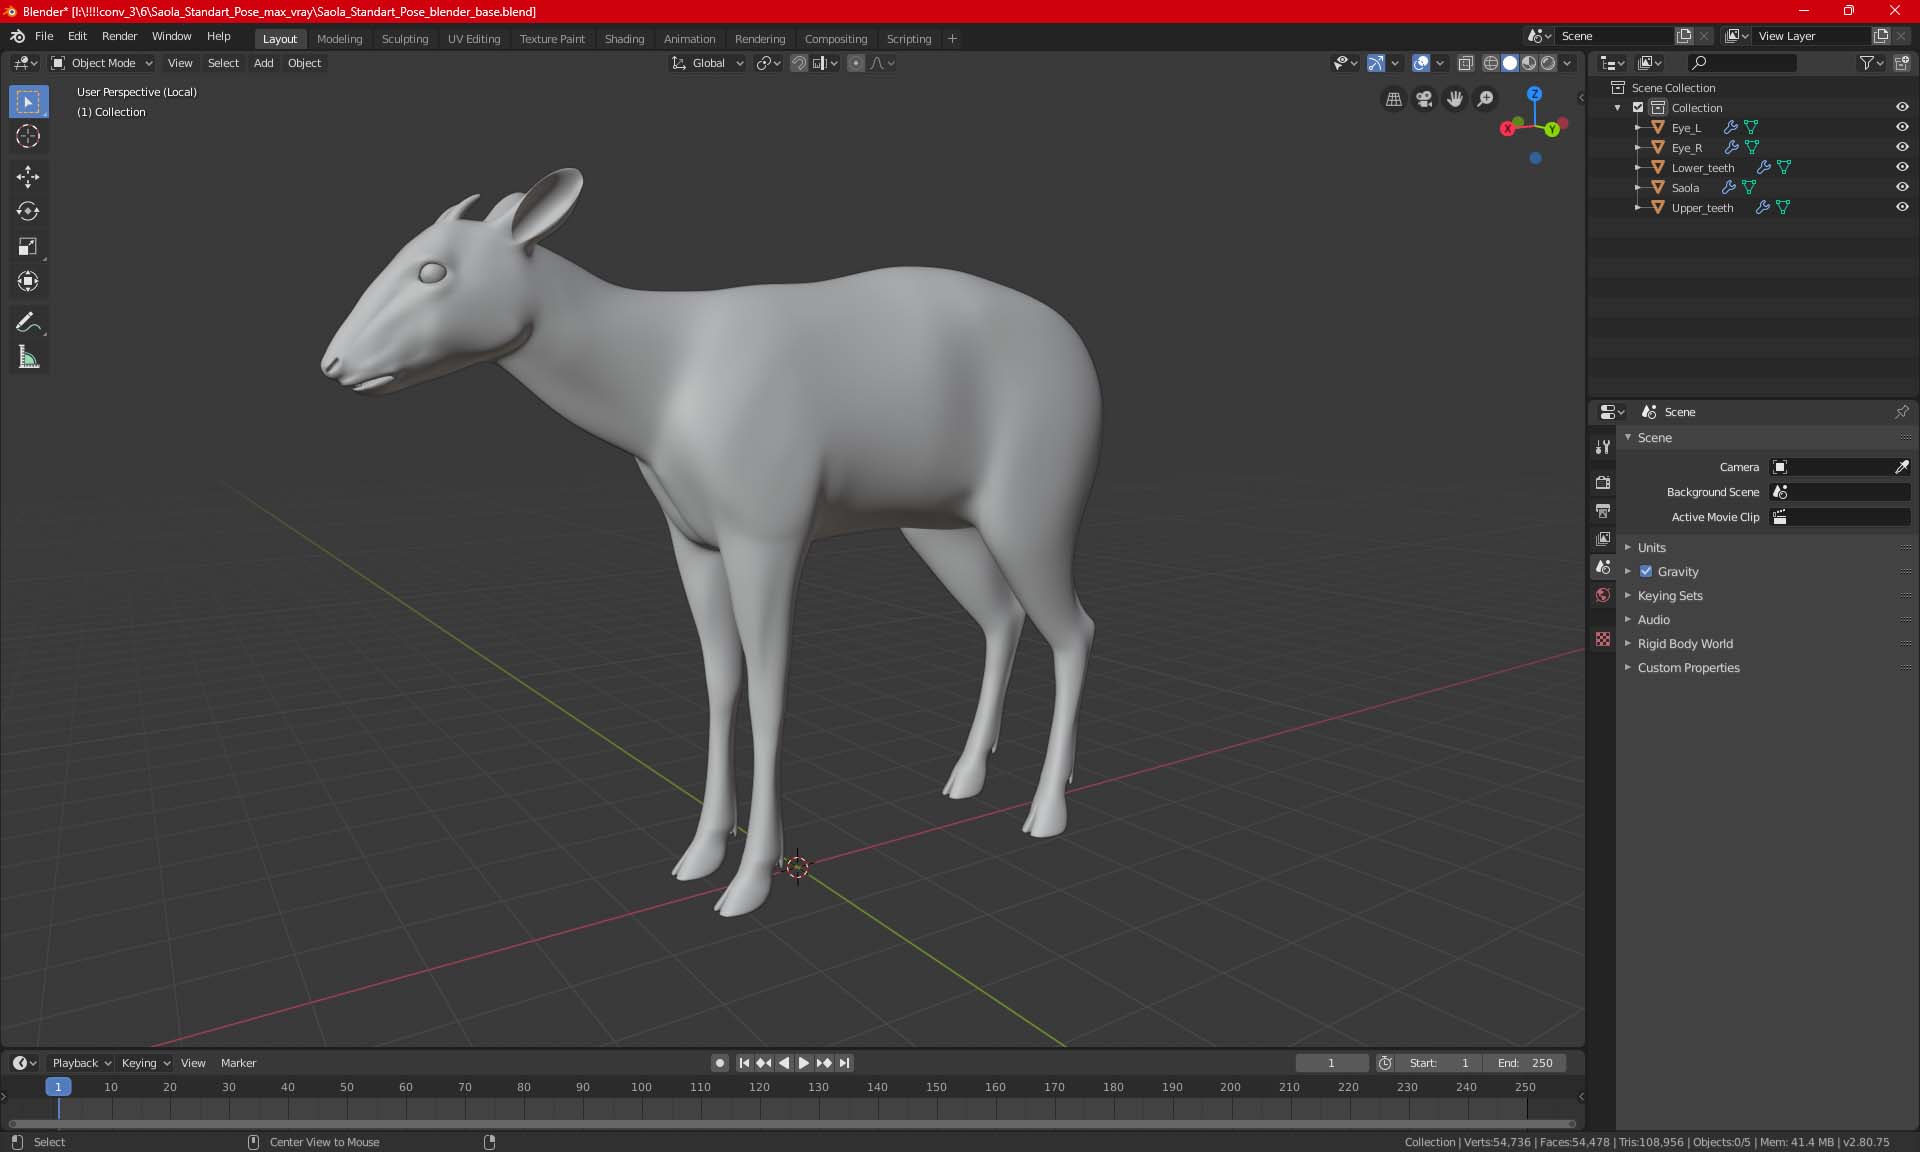Open the Render menu
The image size is (1920, 1152).
119,36
